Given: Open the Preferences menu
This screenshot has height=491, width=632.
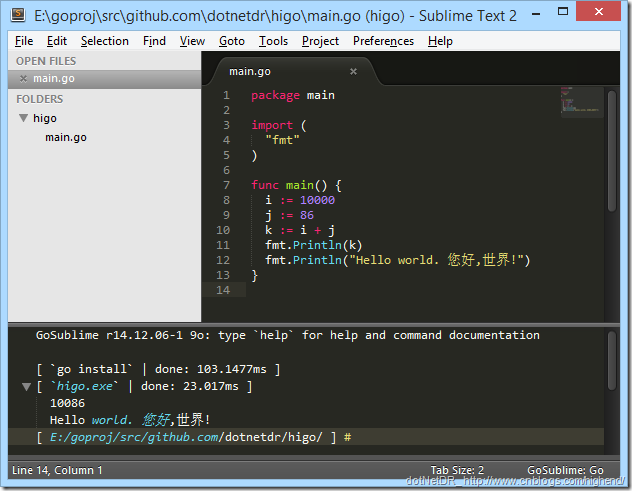Looking at the screenshot, I should pyautogui.click(x=383, y=41).
